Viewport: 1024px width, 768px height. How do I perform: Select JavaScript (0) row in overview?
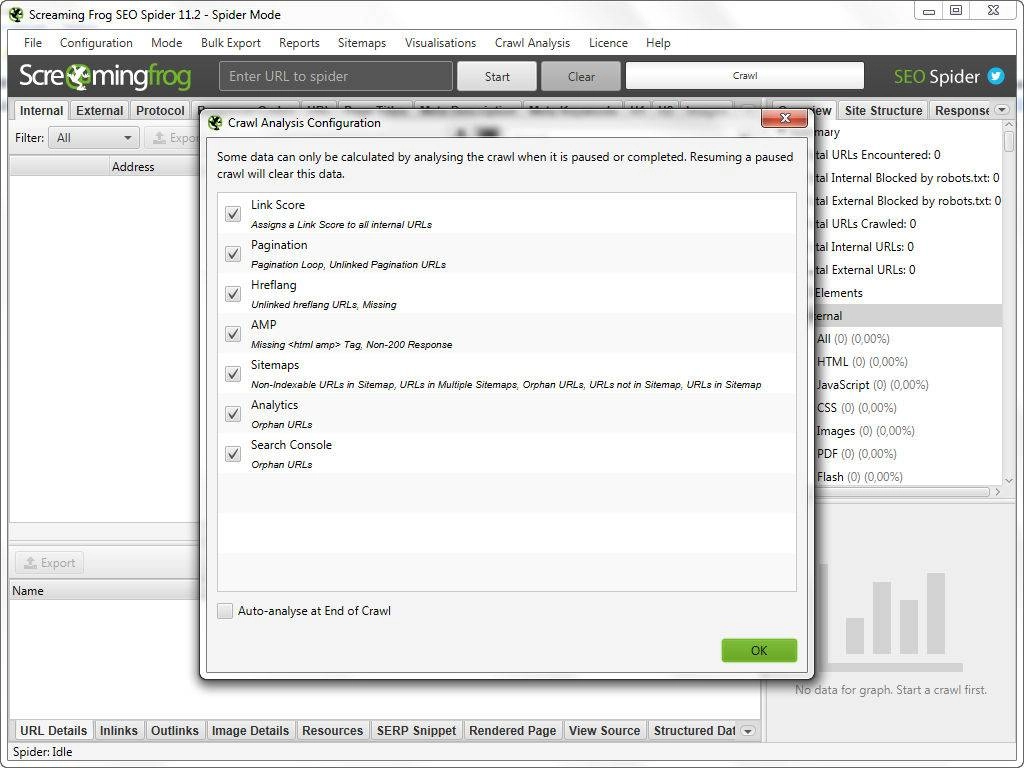pyautogui.click(x=908, y=385)
